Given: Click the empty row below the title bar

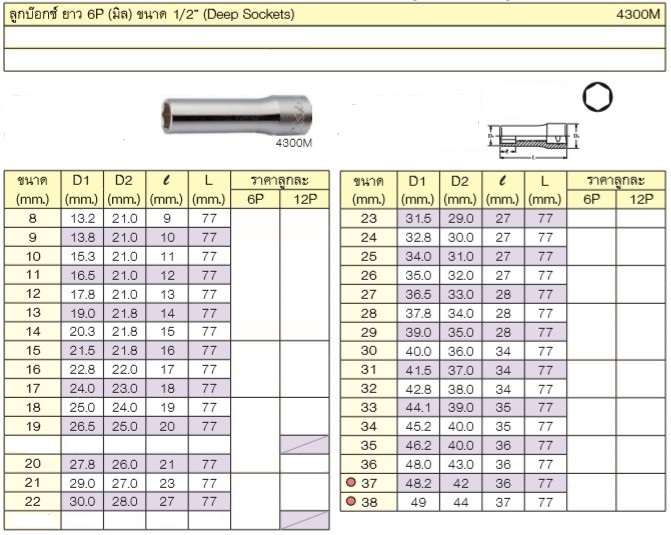Looking at the screenshot, I should pos(335,37).
